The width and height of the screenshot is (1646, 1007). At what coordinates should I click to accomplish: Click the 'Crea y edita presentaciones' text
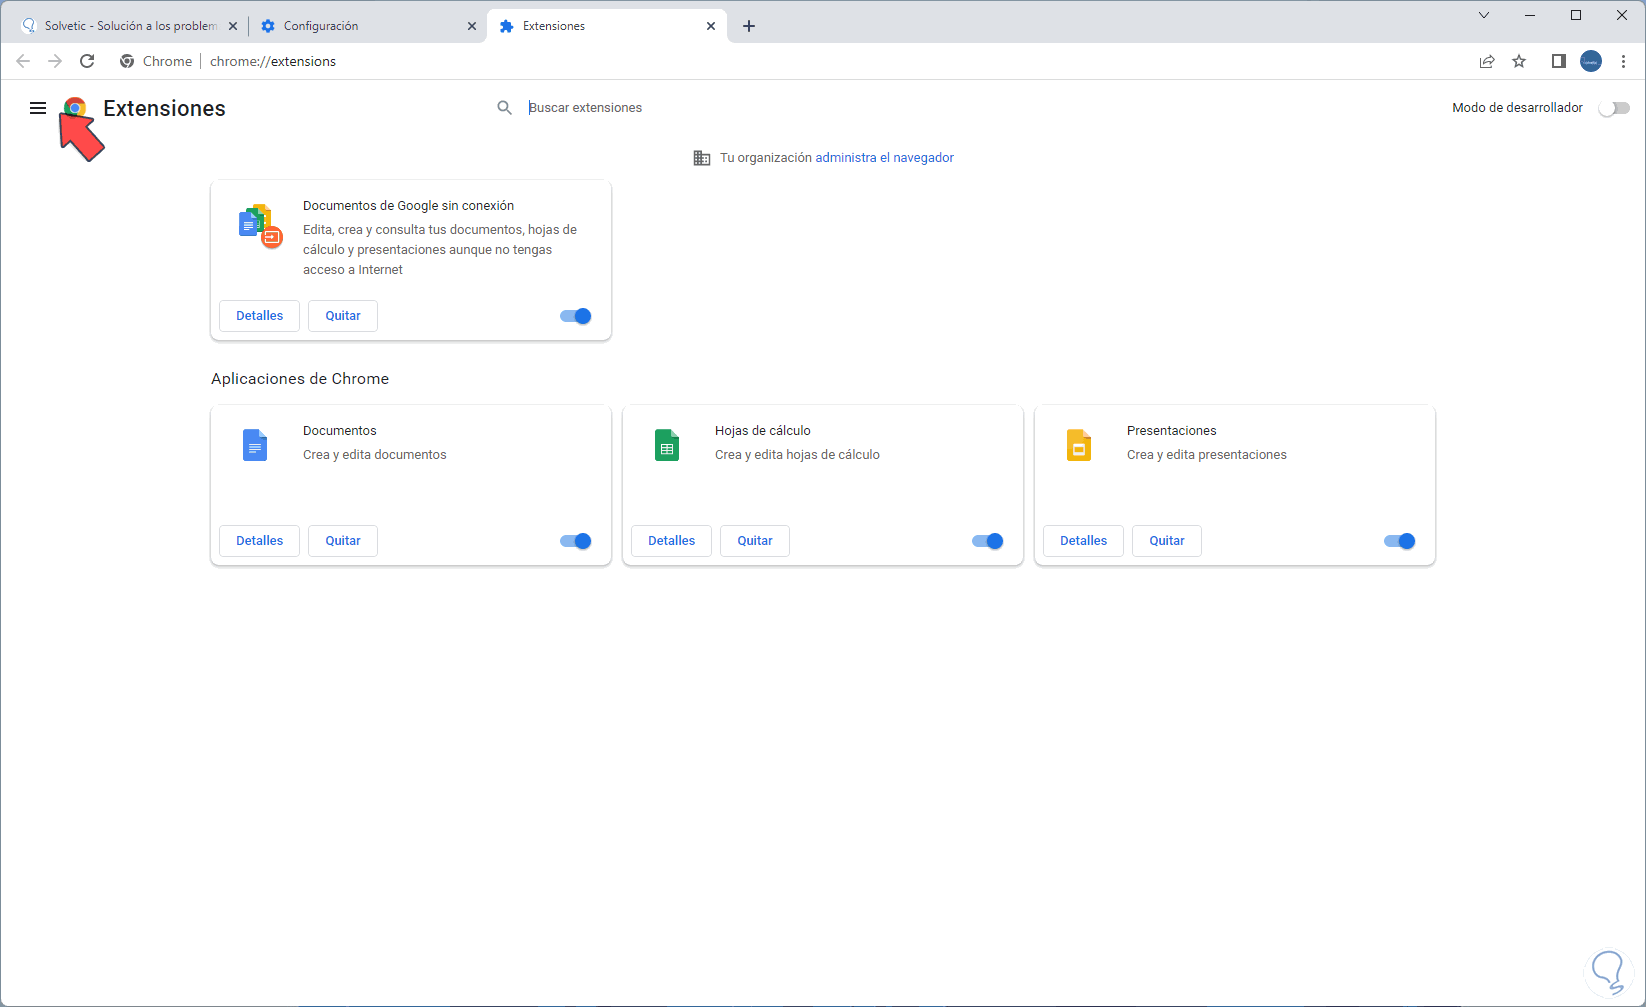(1207, 455)
